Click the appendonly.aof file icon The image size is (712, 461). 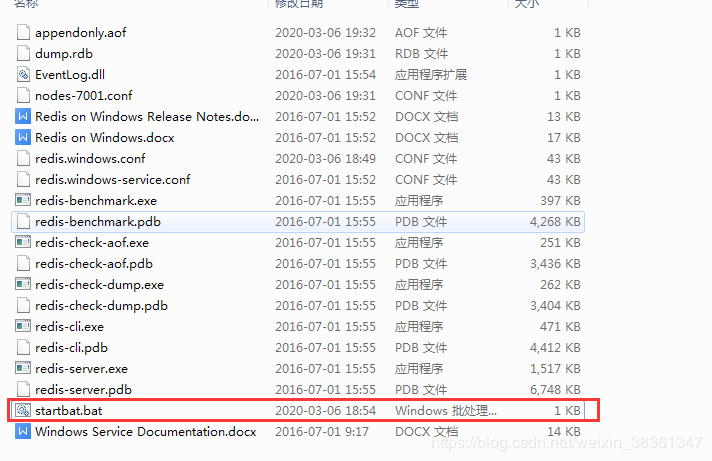(x=23, y=33)
